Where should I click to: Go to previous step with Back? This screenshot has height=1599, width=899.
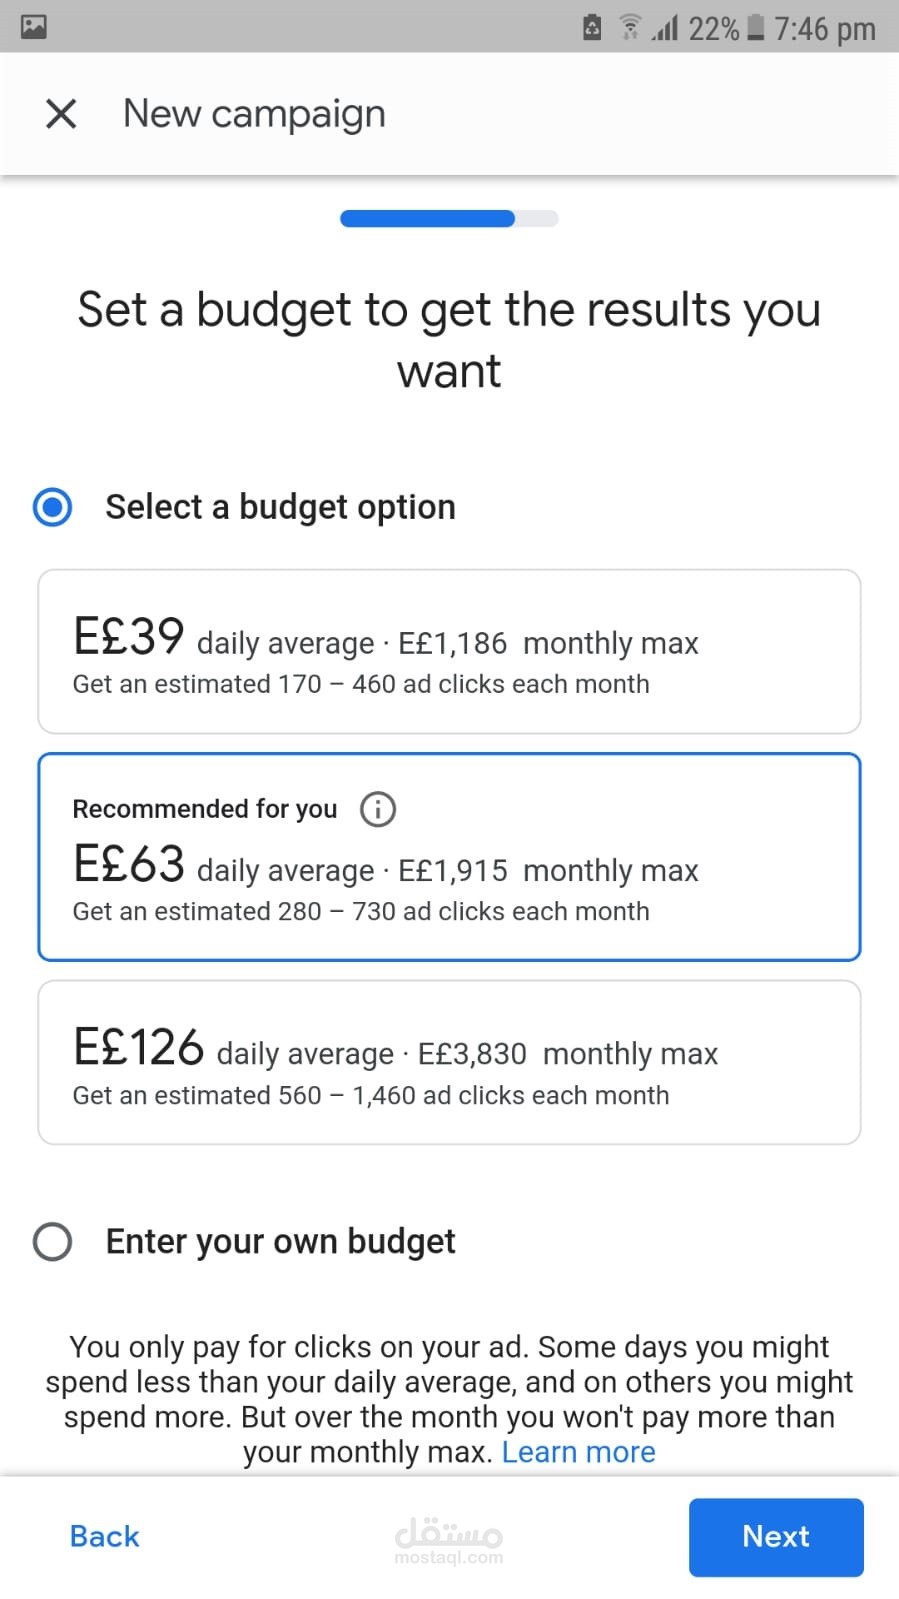(x=105, y=1536)
